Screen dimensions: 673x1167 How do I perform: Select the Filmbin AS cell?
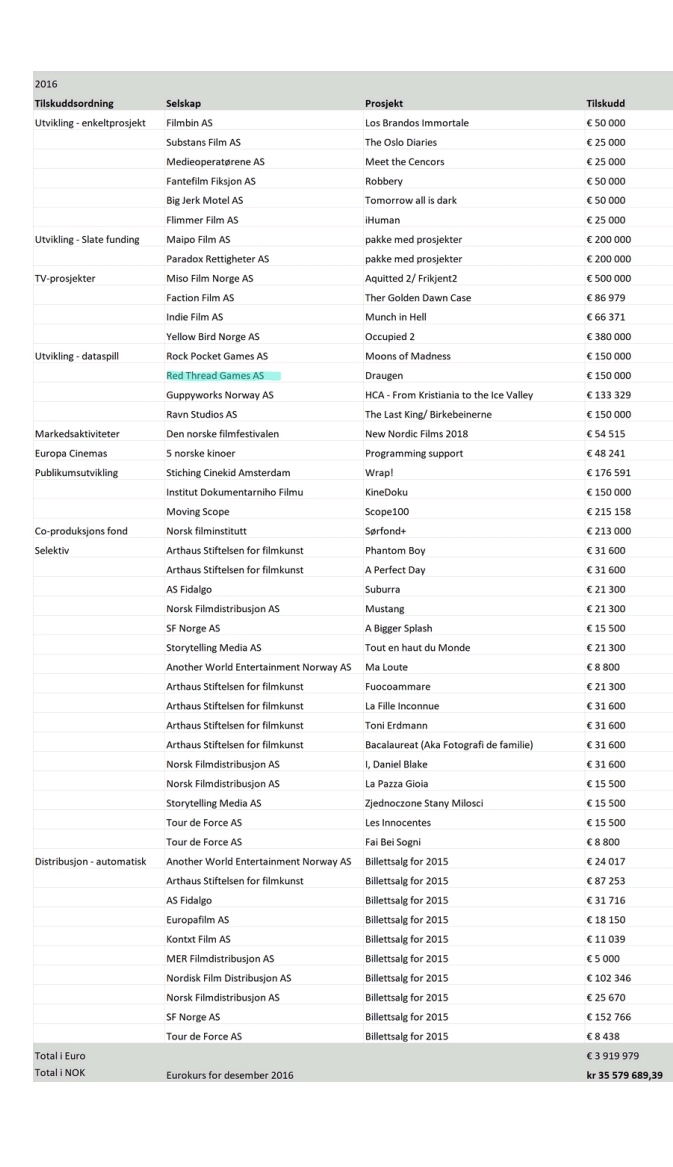coord(189,123)
